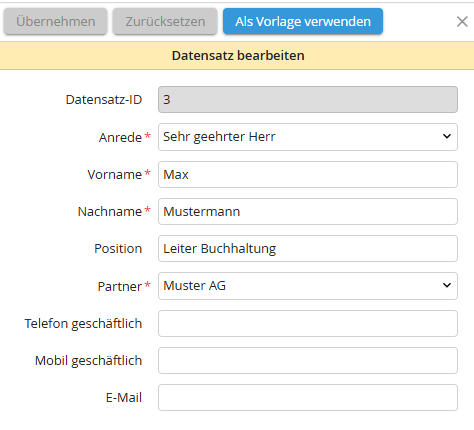Open the Anrede dropdown
Screen dimensions: 474x430
pos(308,137)
